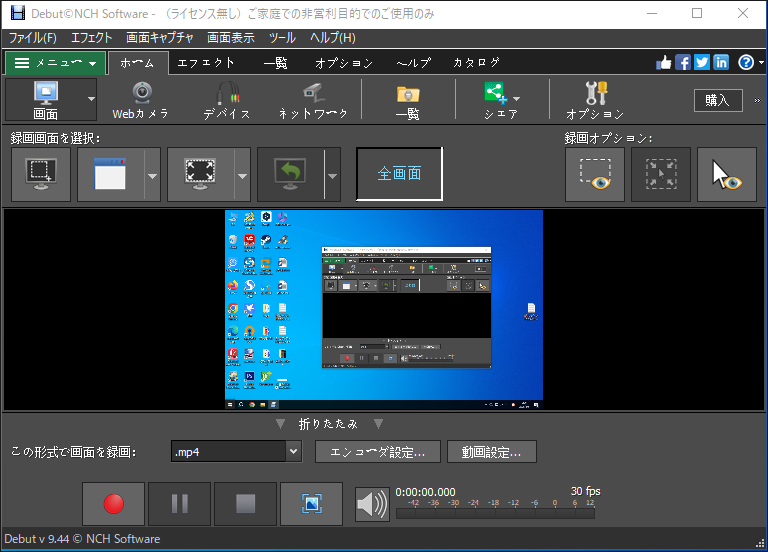Screen dimensions: 768x552
Task: Toggle center recording on cursor option
Action: click(x=661, y=174)
